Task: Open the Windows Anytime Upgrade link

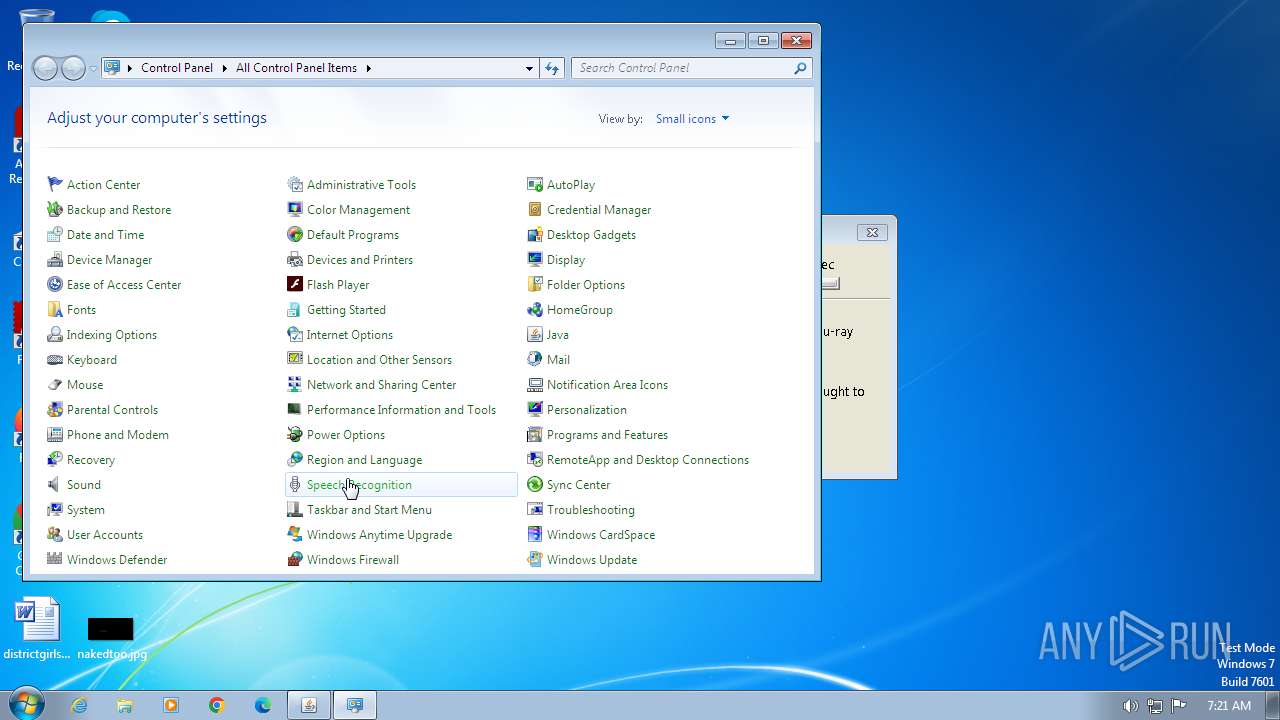Action: (379, 534)
